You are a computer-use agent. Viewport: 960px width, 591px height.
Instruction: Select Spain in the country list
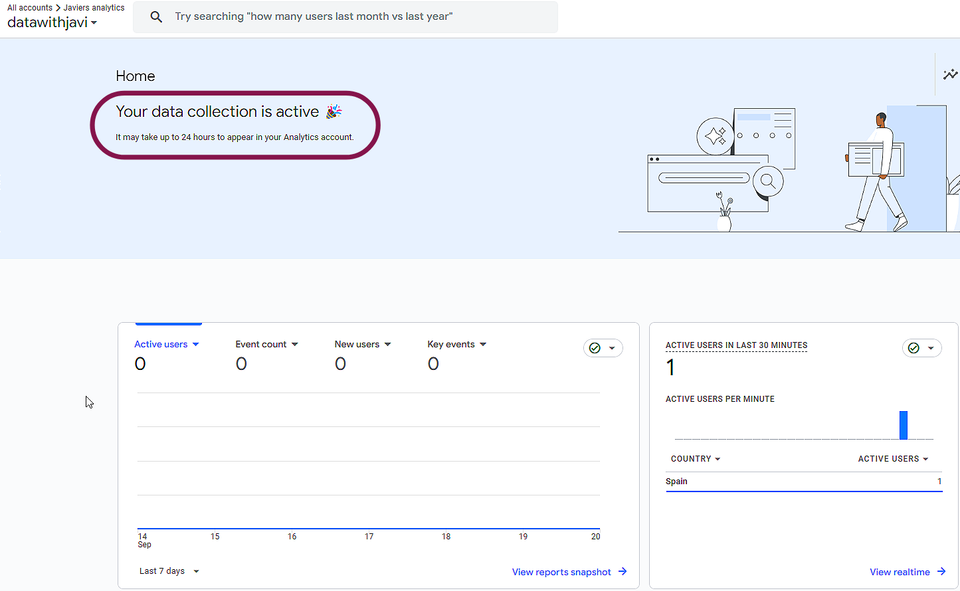[x=676, y=481]
